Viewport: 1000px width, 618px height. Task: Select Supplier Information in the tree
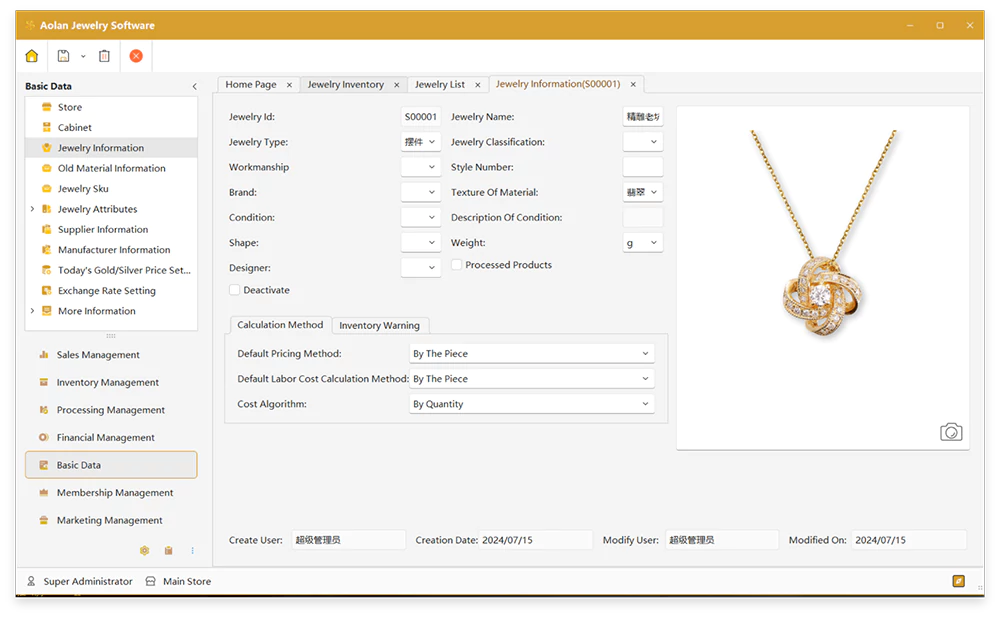coord(103,230)
